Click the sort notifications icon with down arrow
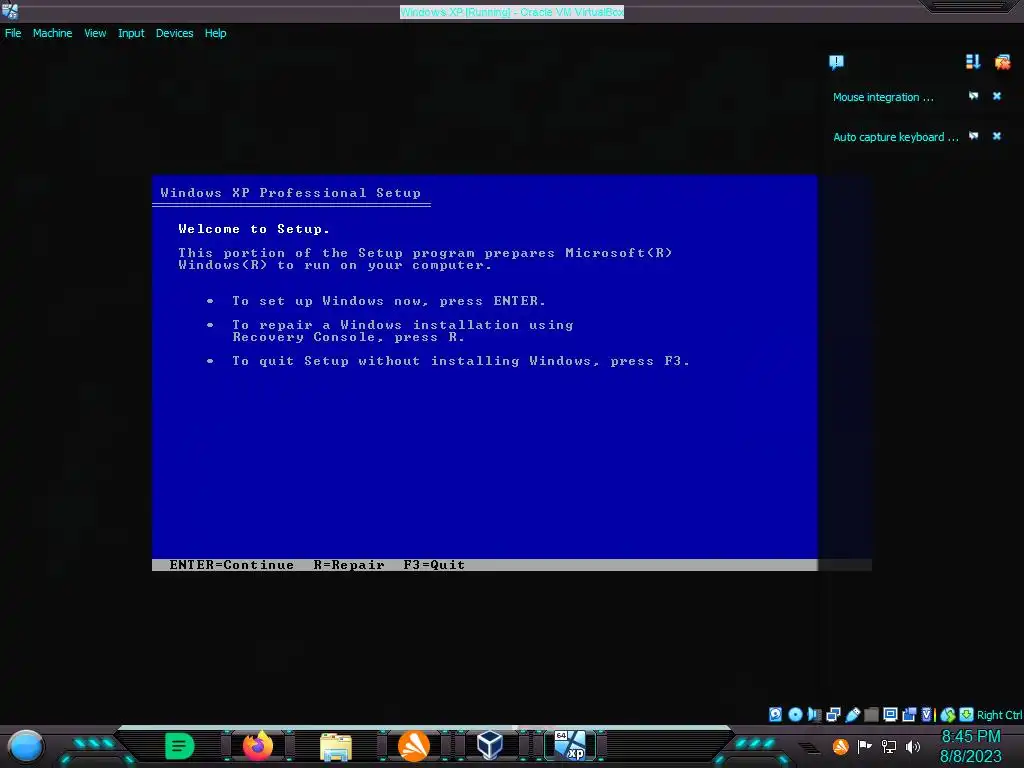 pyautogui.click(x=973, y=62)
